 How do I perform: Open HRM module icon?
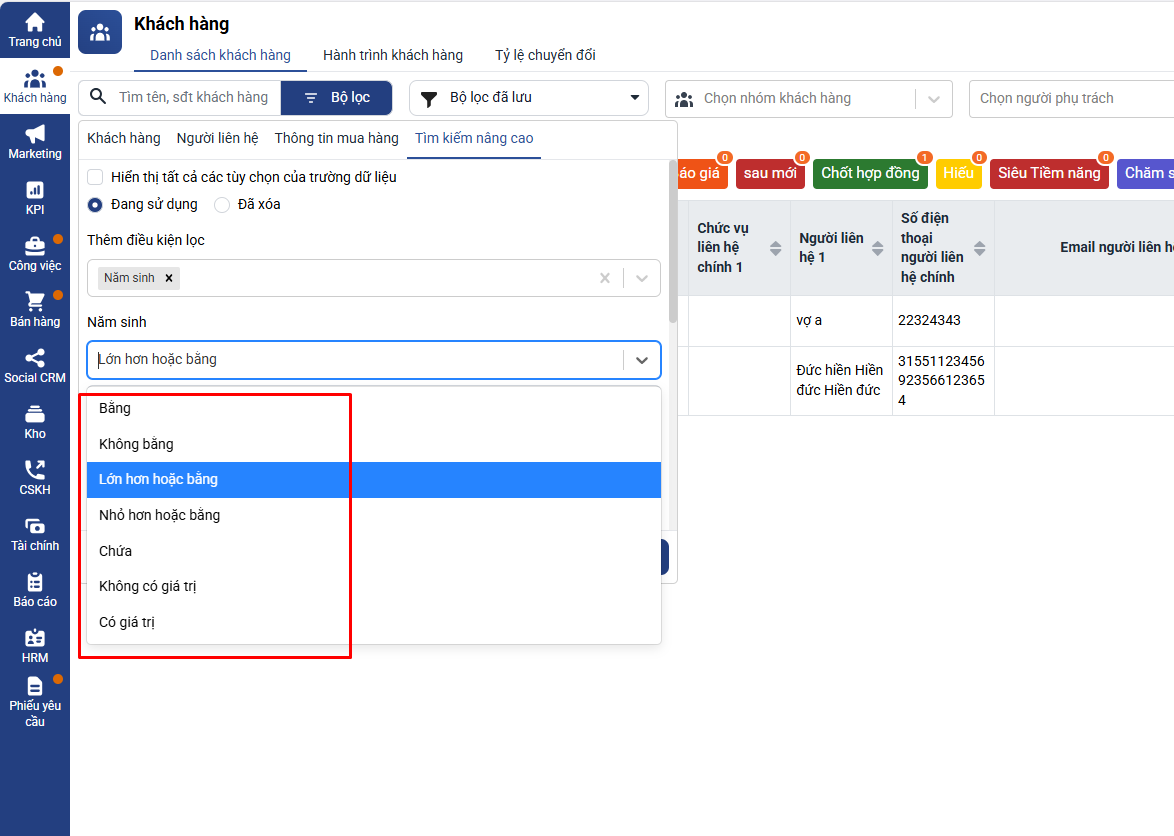[34, 638]
